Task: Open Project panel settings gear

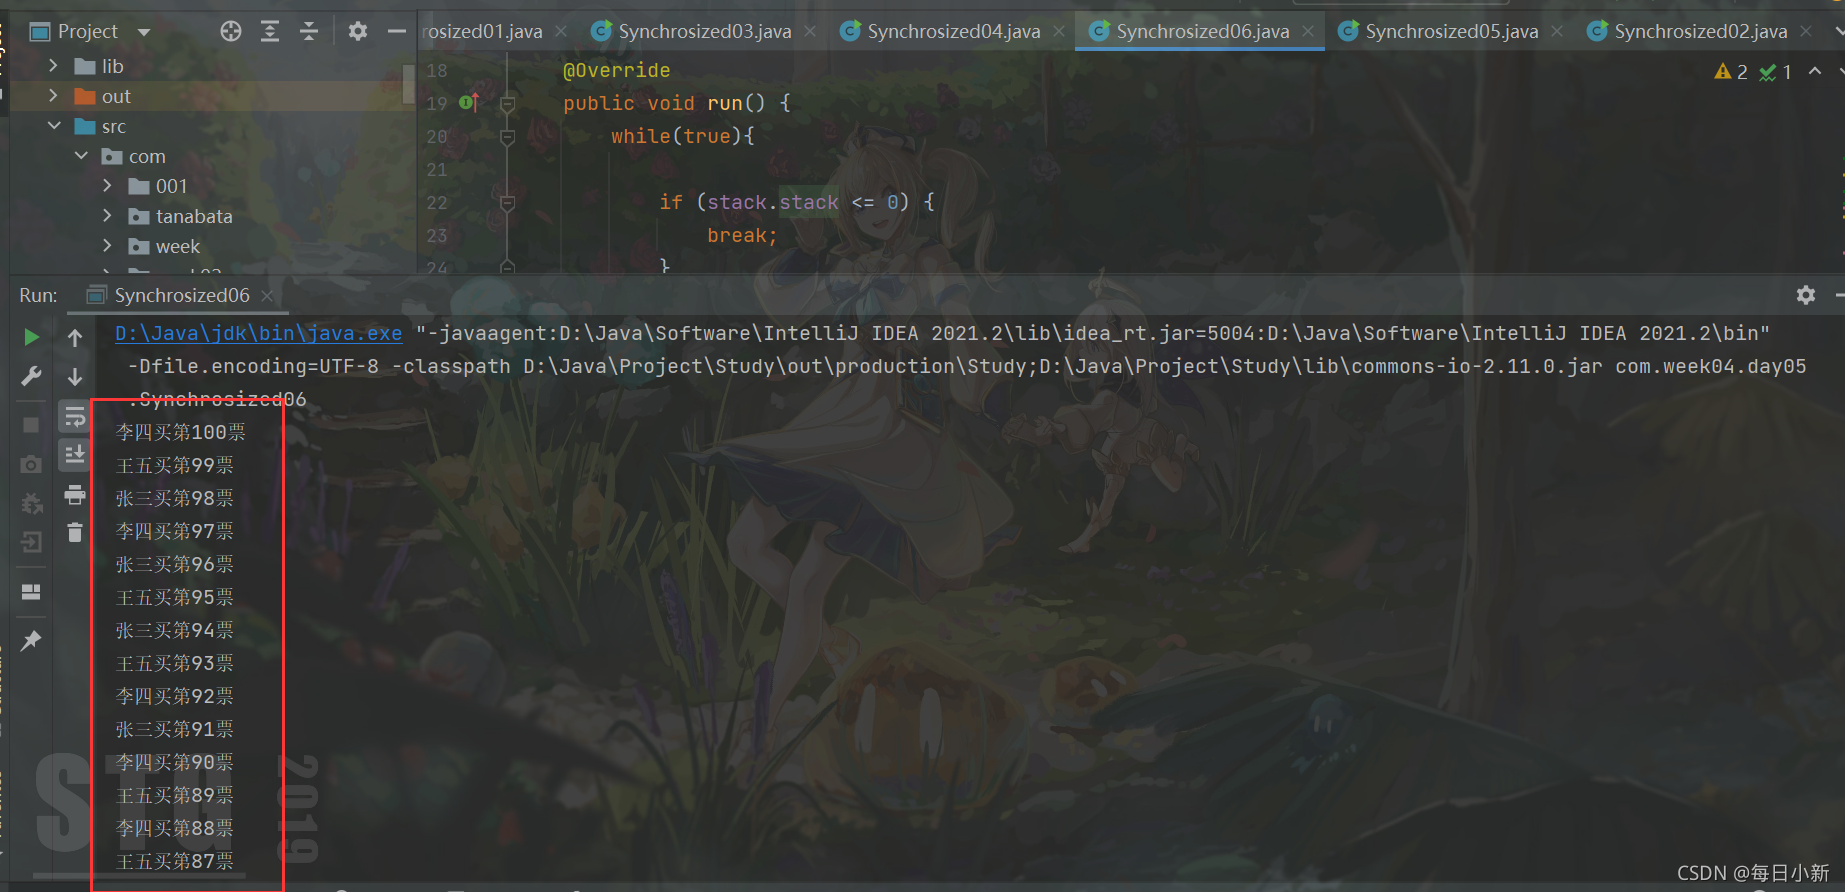Action: (x=358, y=32)
